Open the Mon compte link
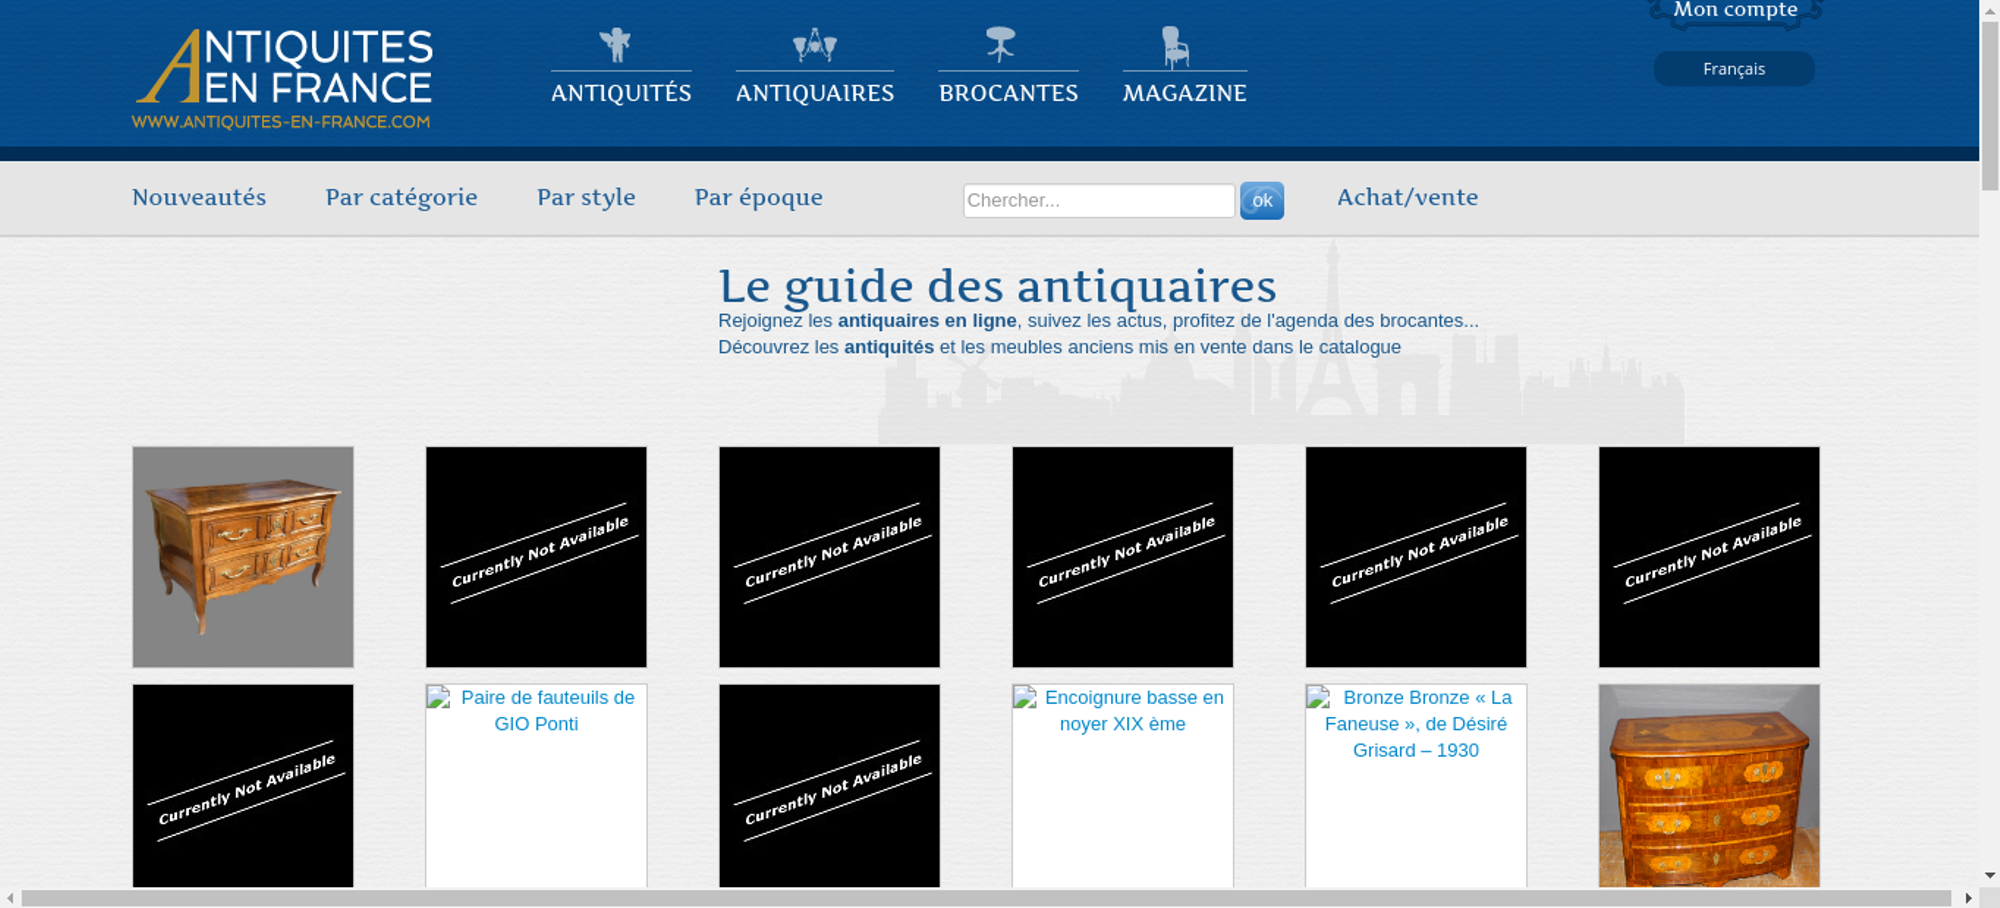Viewport: 2000px width, 908px height. [x=1735, y=11]
